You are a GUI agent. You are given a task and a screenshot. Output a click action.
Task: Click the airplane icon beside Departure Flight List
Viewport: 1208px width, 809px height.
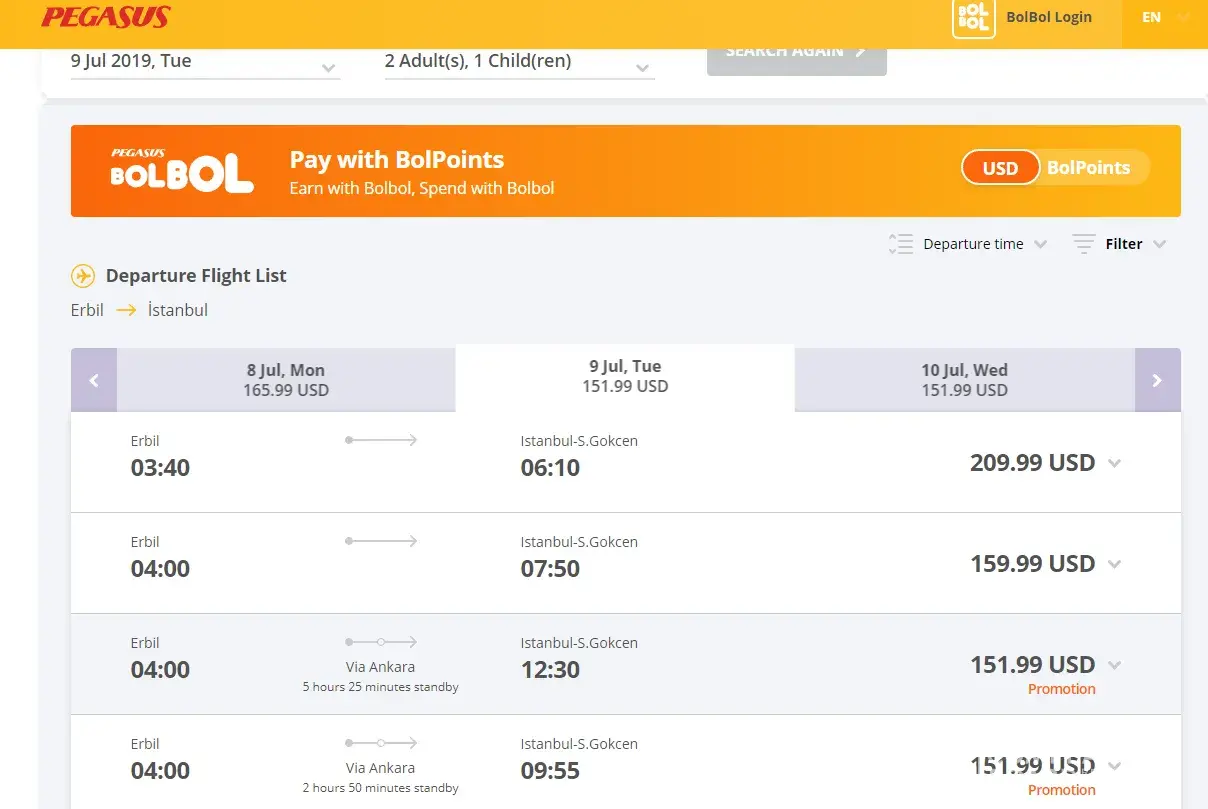point(83,276)
